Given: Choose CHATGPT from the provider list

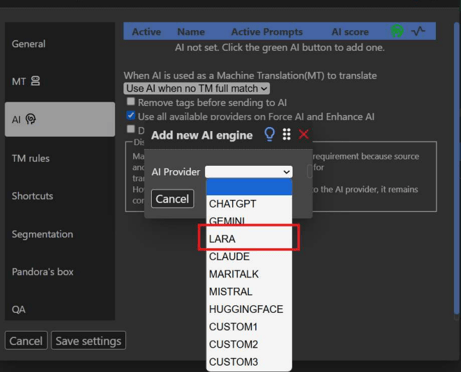Looking at the screenshot, I should coord(249,204).
